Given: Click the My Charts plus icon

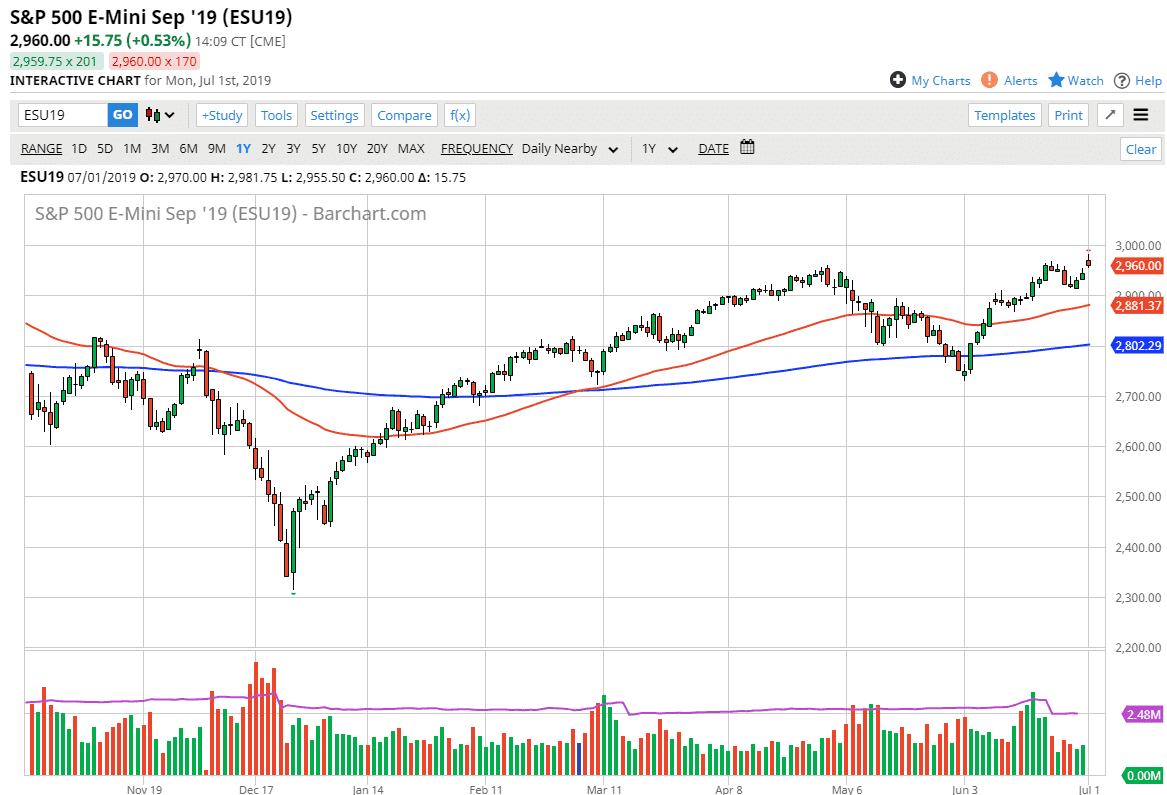Looking at the screenshot, I should [899, 80].
